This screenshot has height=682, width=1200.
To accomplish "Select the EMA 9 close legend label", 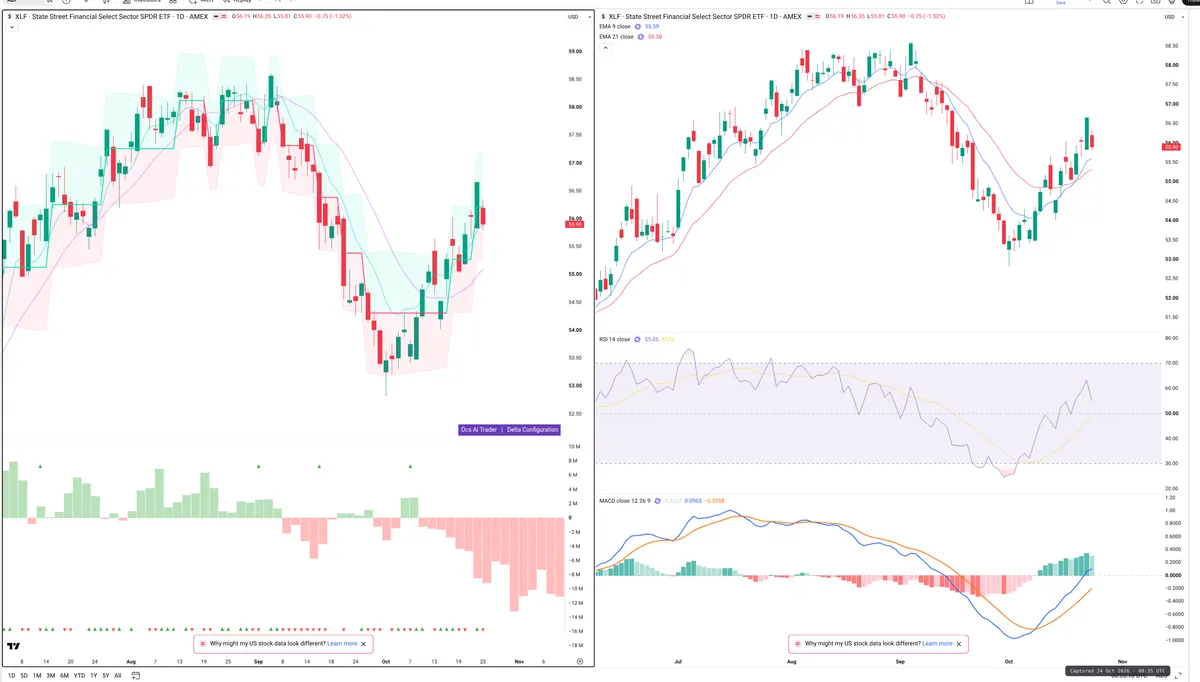I will (x=615, y=27).
